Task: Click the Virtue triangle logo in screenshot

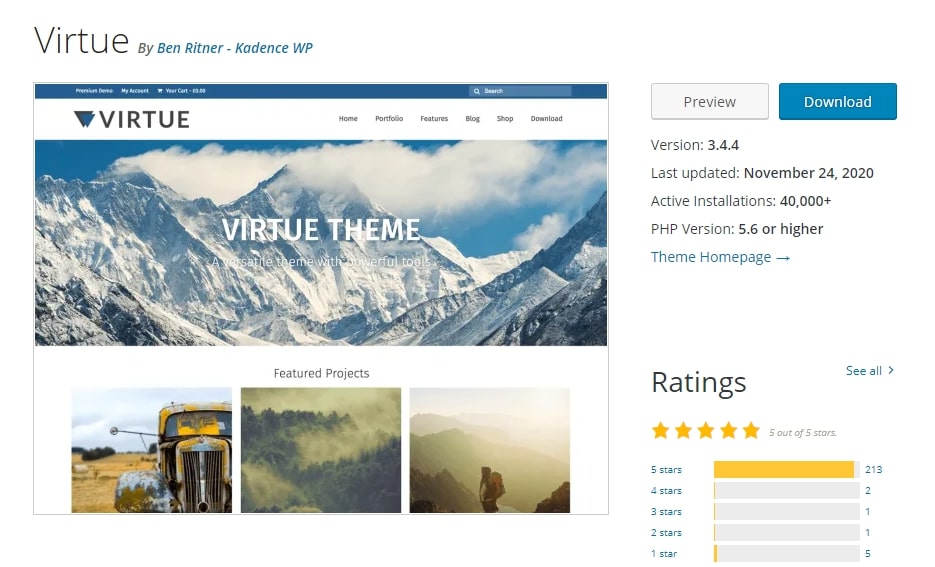Action: click(84, 119)
